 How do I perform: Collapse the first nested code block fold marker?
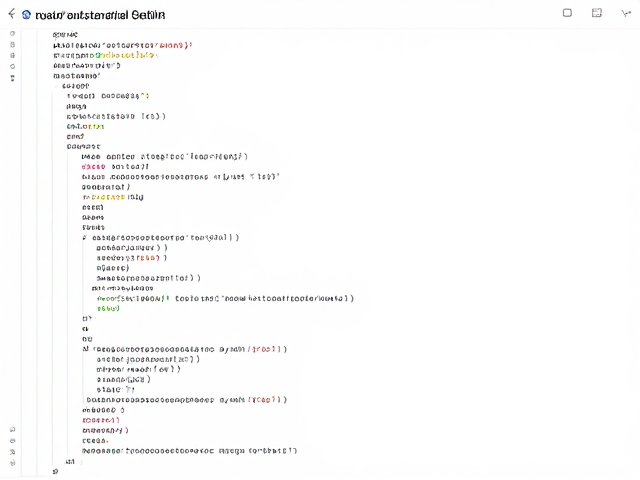[x=56, y=86]
